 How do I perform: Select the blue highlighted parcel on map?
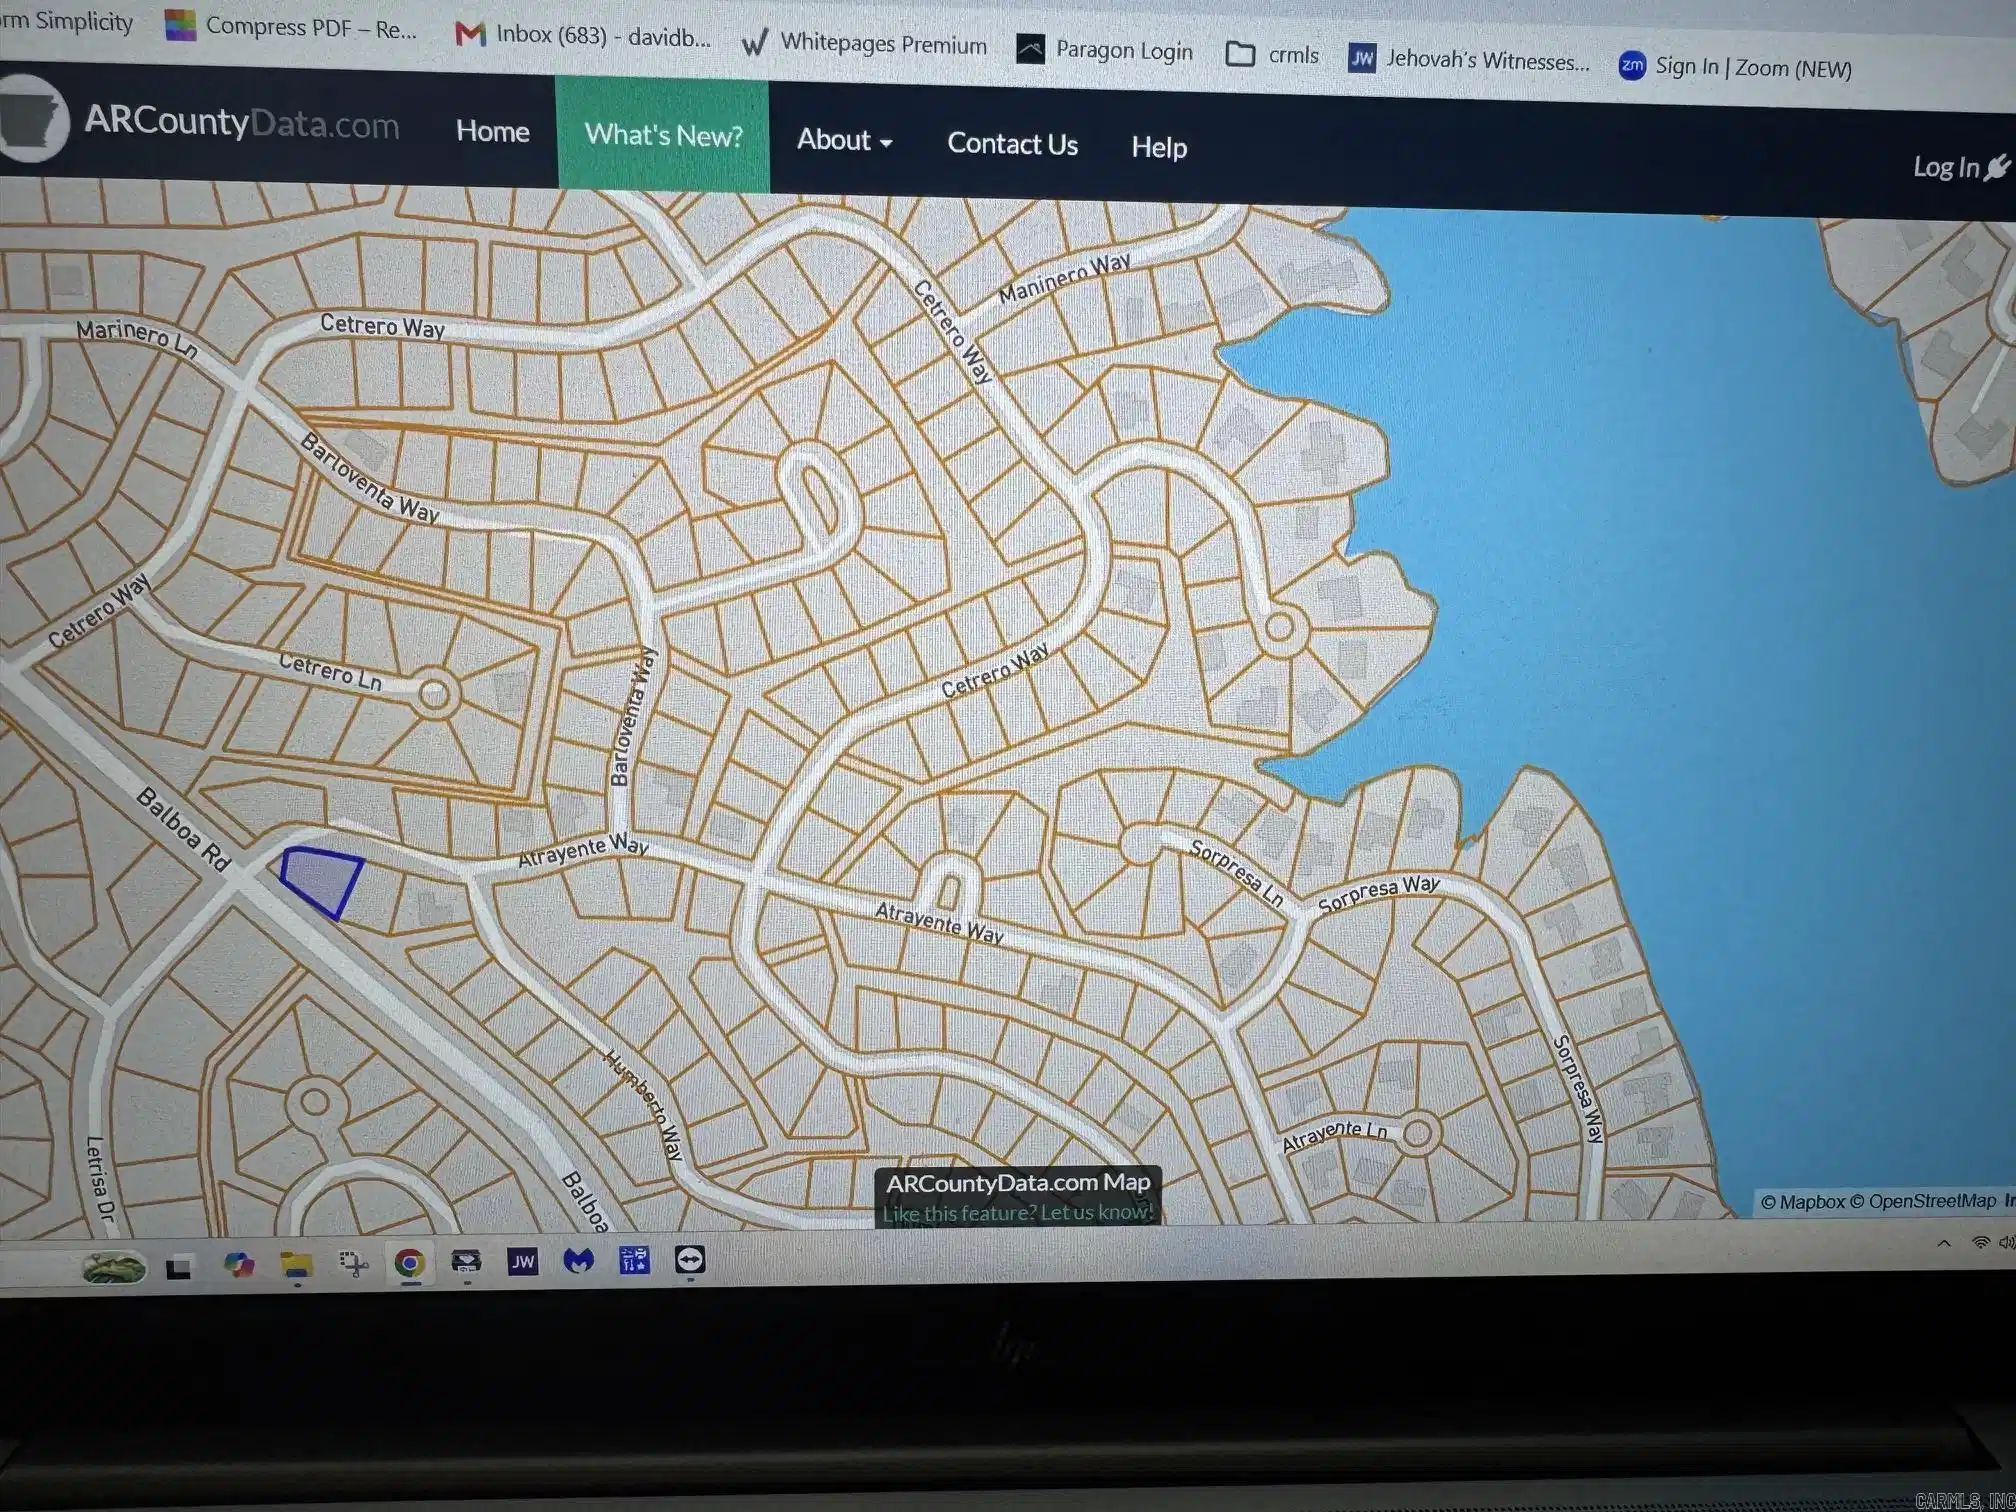pos(322,881)
